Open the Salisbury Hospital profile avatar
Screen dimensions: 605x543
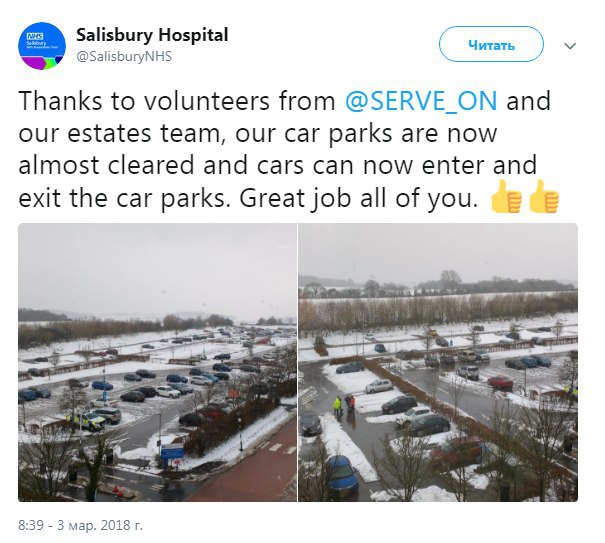pyautogui.click(x=42, y=46)
